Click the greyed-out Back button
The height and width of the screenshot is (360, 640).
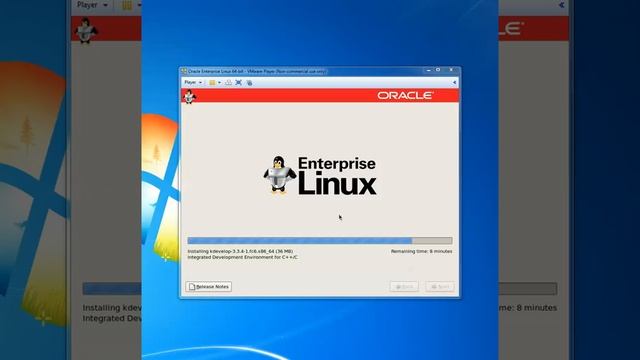coord(404,287)
